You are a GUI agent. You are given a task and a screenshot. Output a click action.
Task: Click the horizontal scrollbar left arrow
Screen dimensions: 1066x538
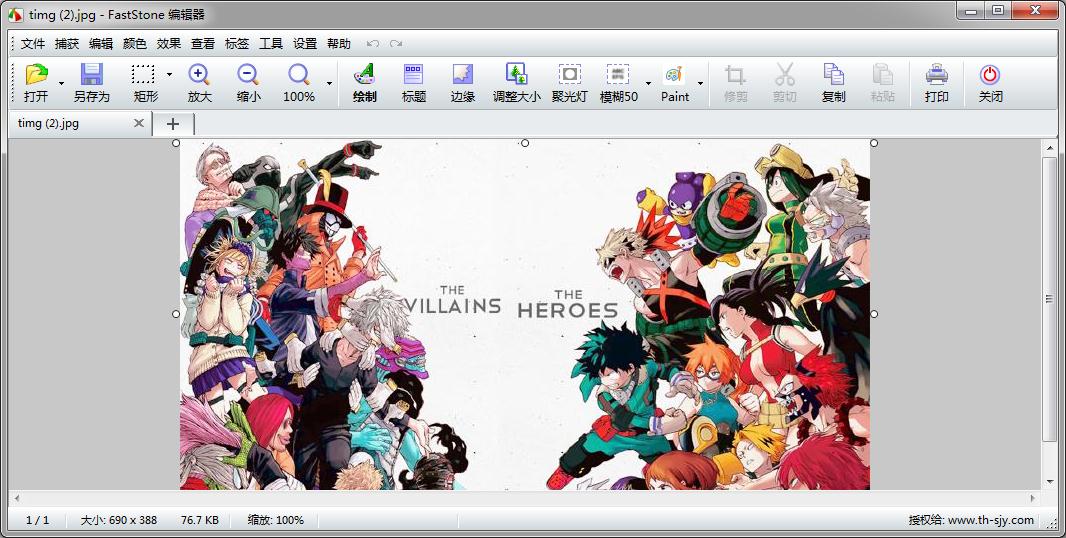(x=17, y=499)
